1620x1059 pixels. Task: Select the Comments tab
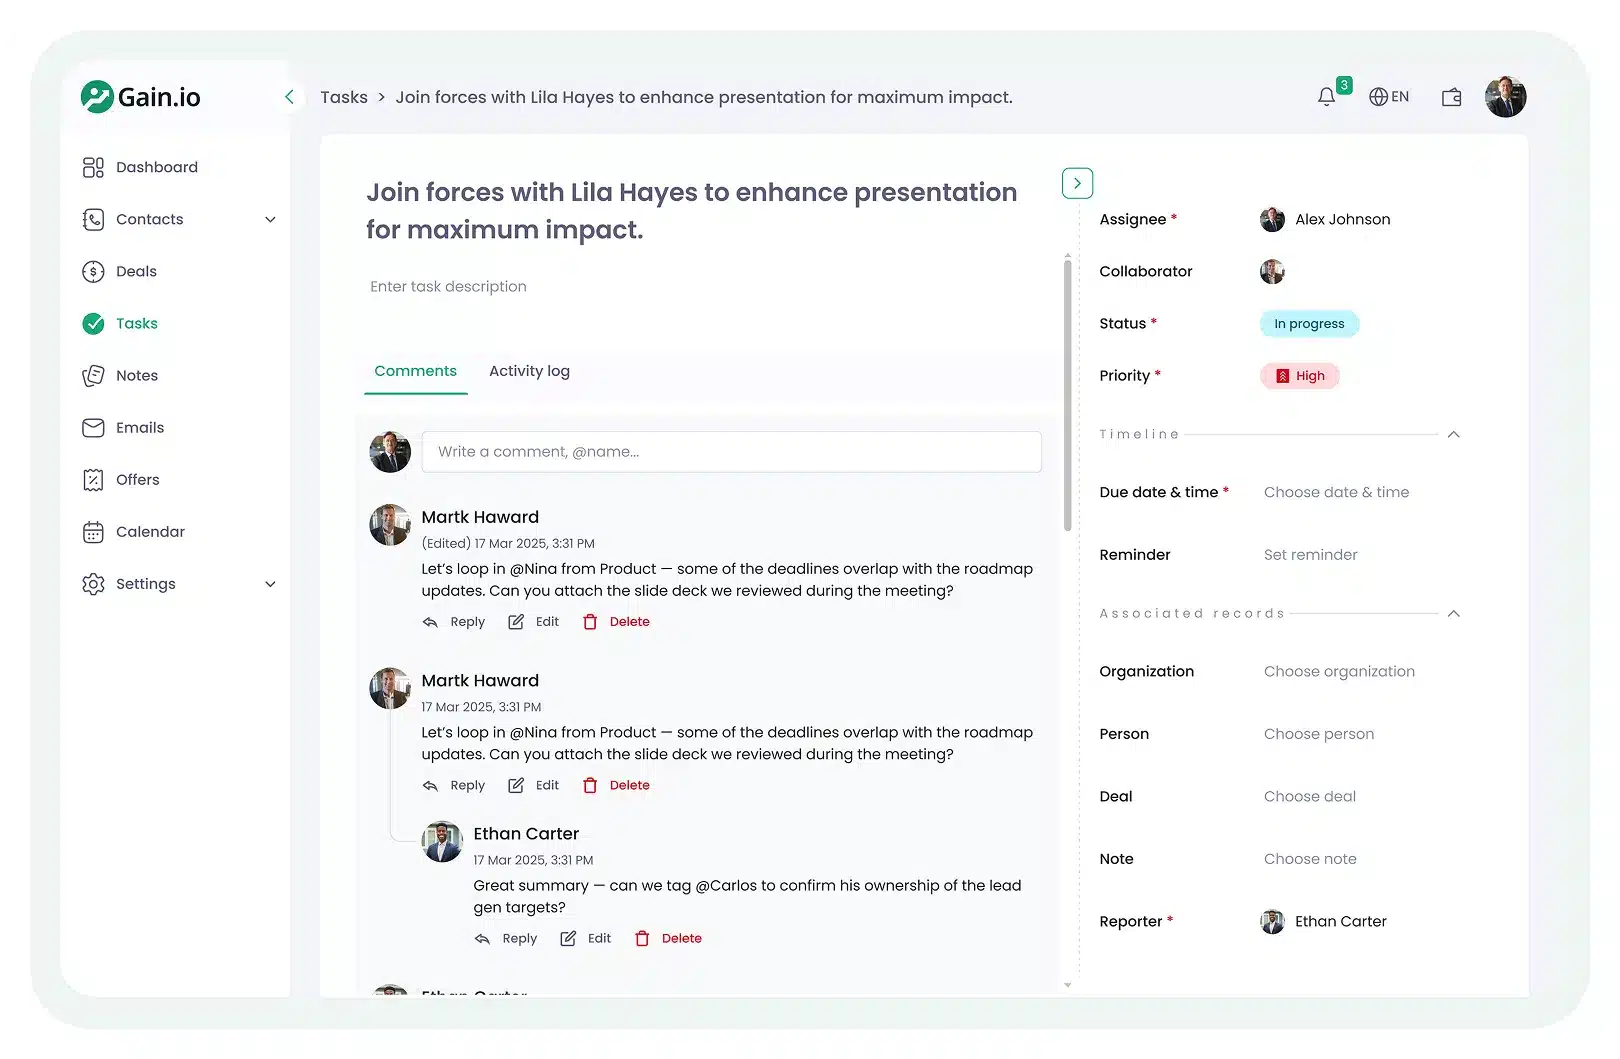(415, 371)
